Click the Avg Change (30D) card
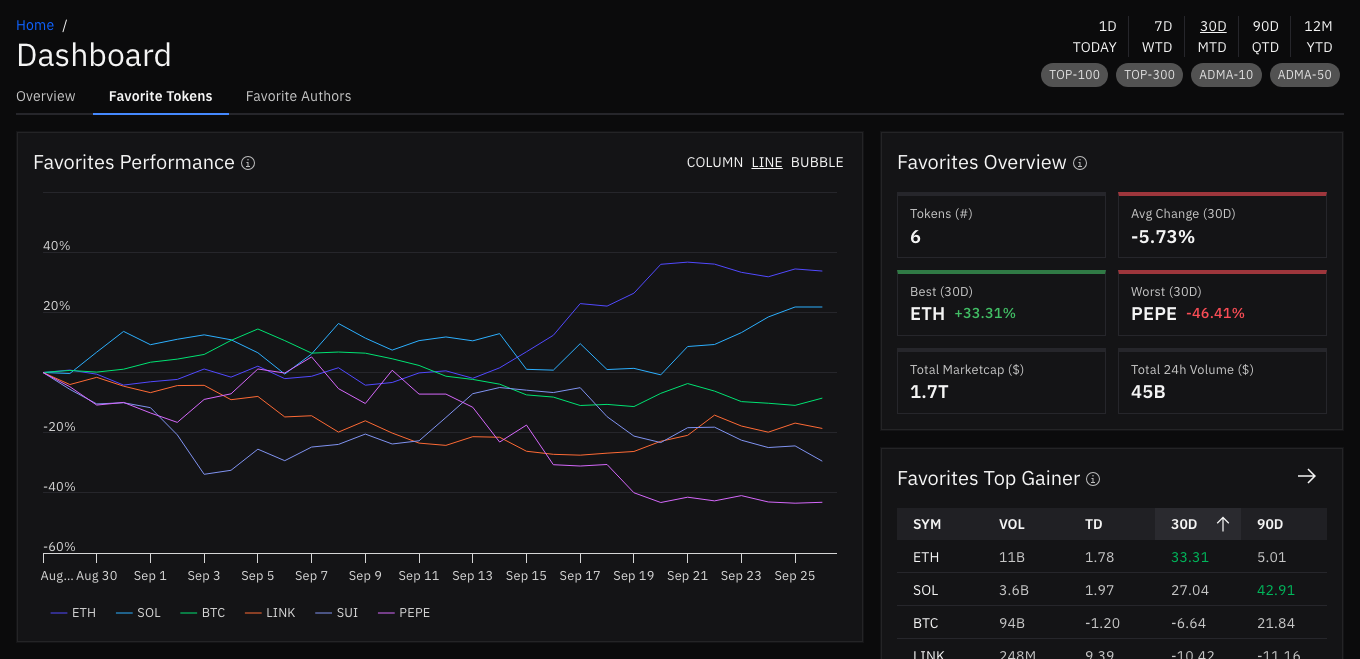The width and height of the screenshot is (1360, 659). pyautogui.click(x=1222, y=225)
